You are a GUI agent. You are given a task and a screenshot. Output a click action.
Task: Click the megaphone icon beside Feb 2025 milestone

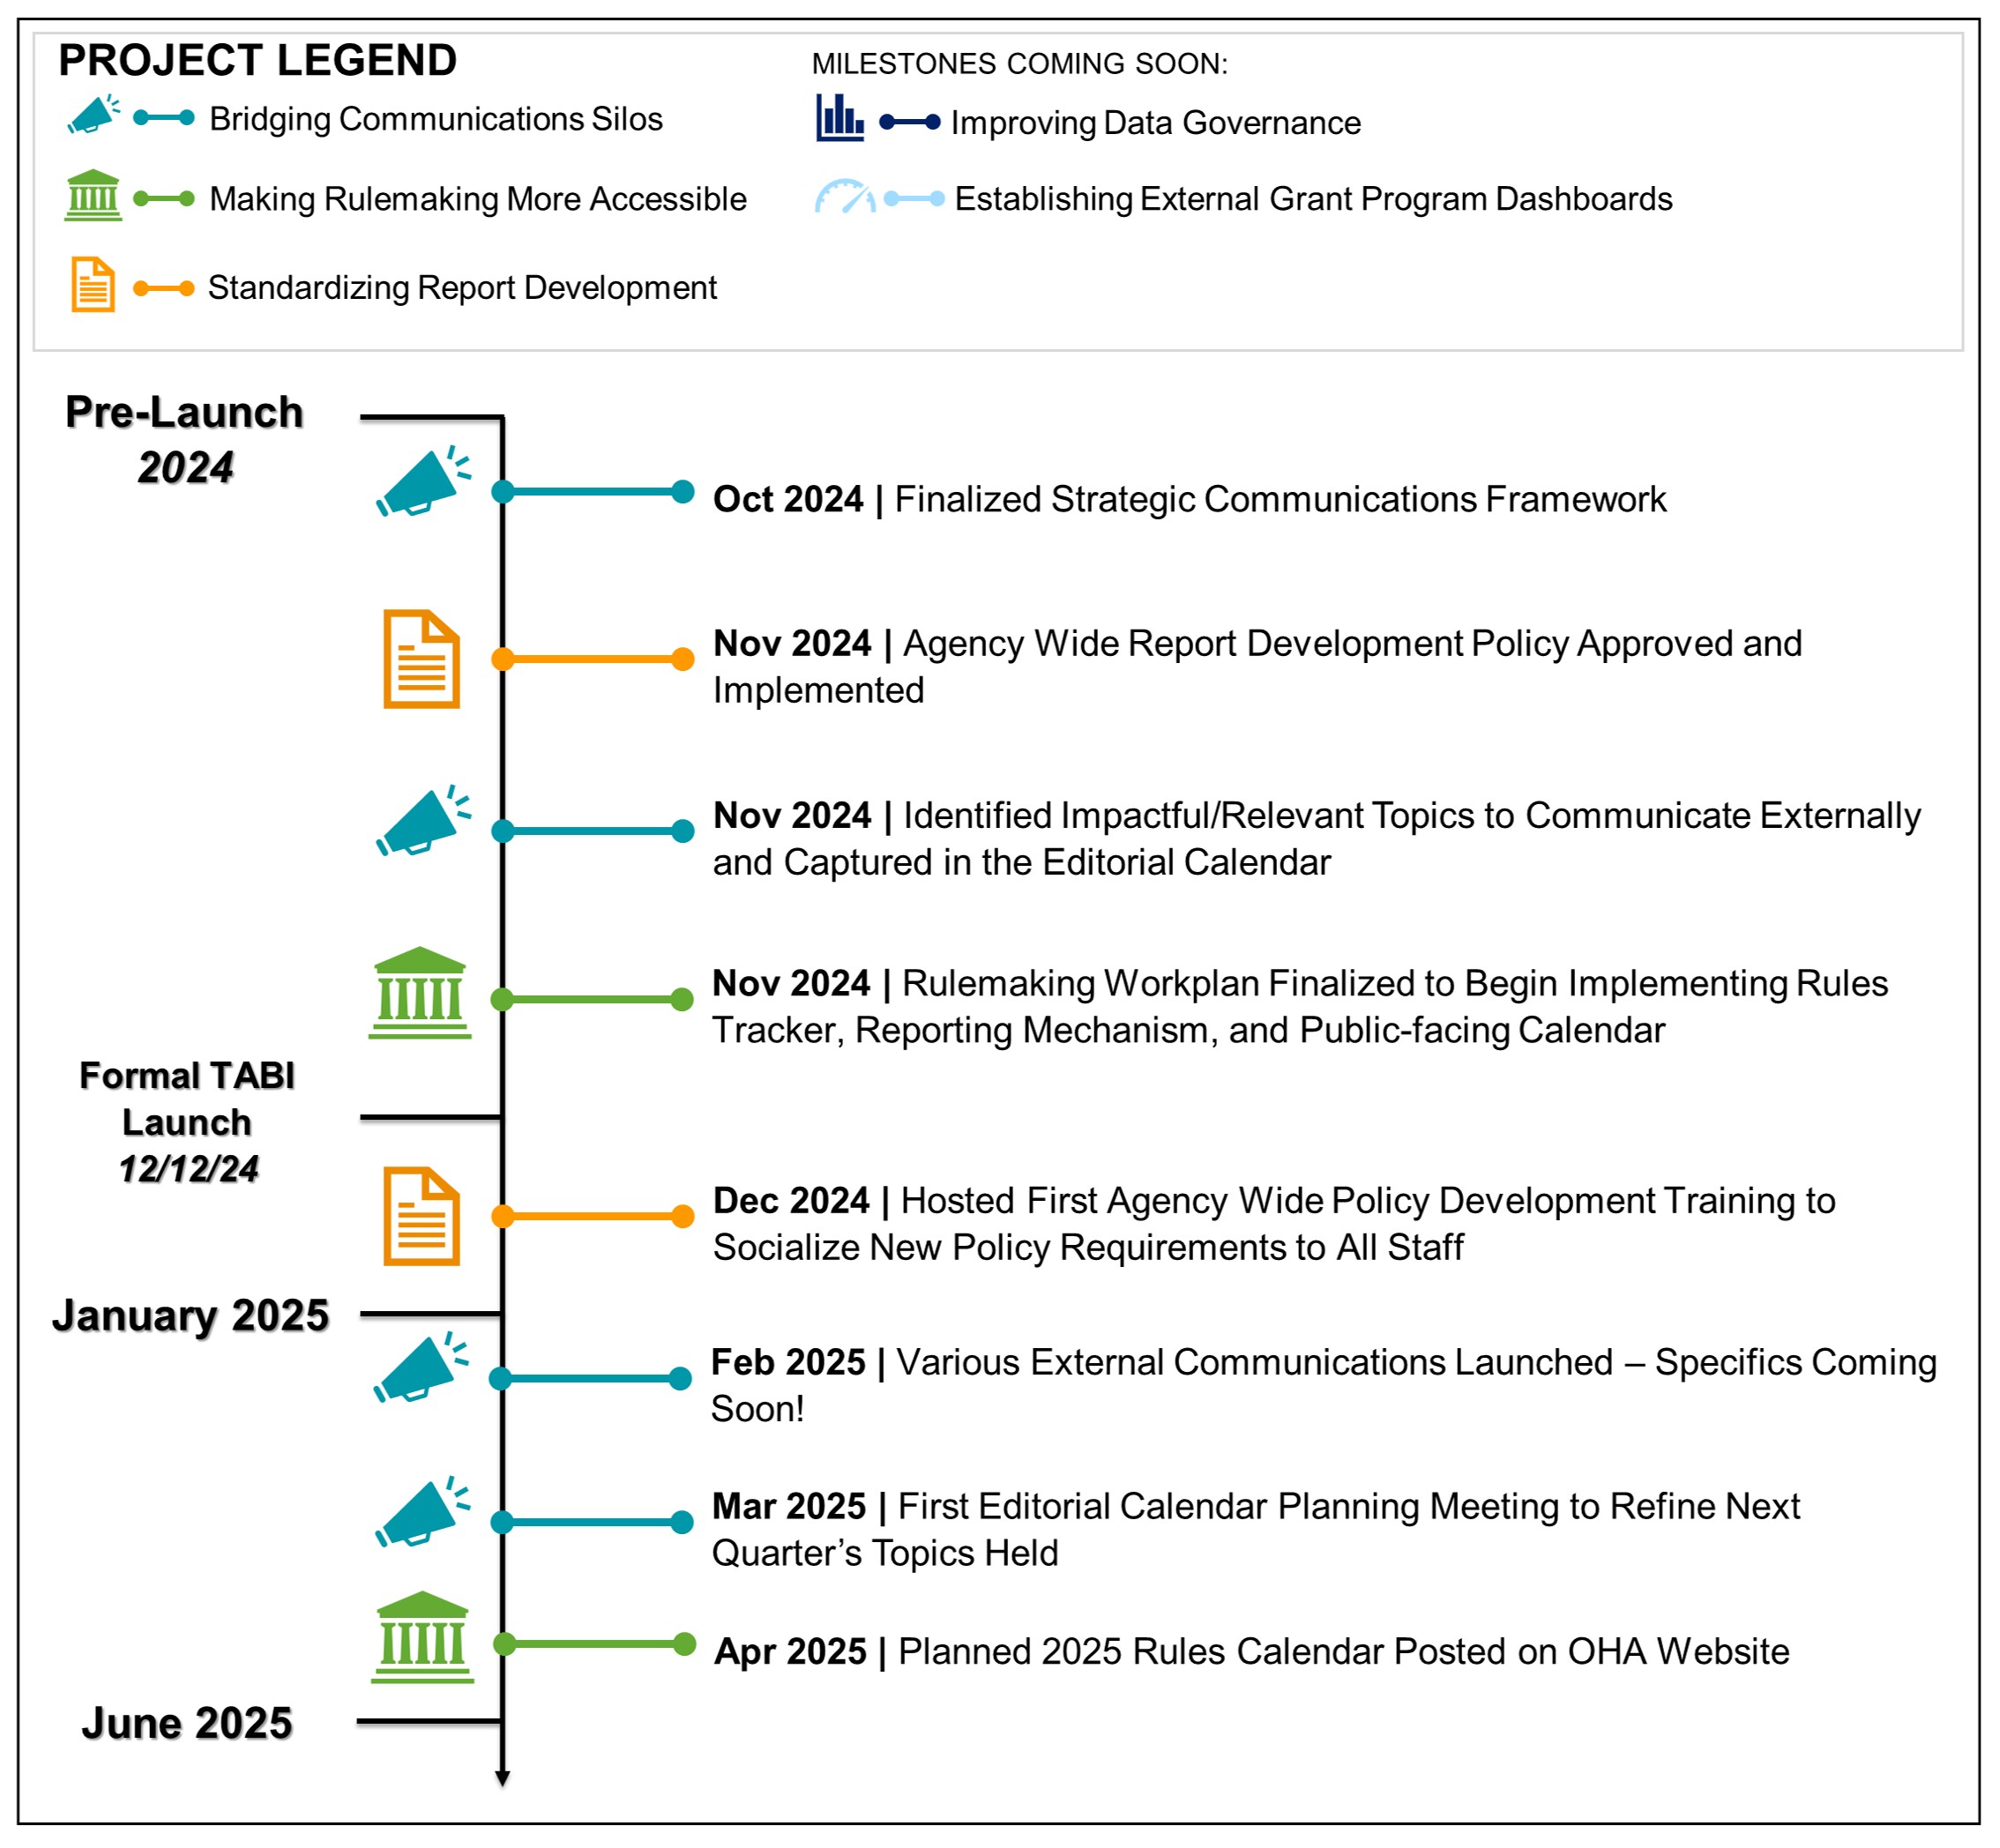421,1368
